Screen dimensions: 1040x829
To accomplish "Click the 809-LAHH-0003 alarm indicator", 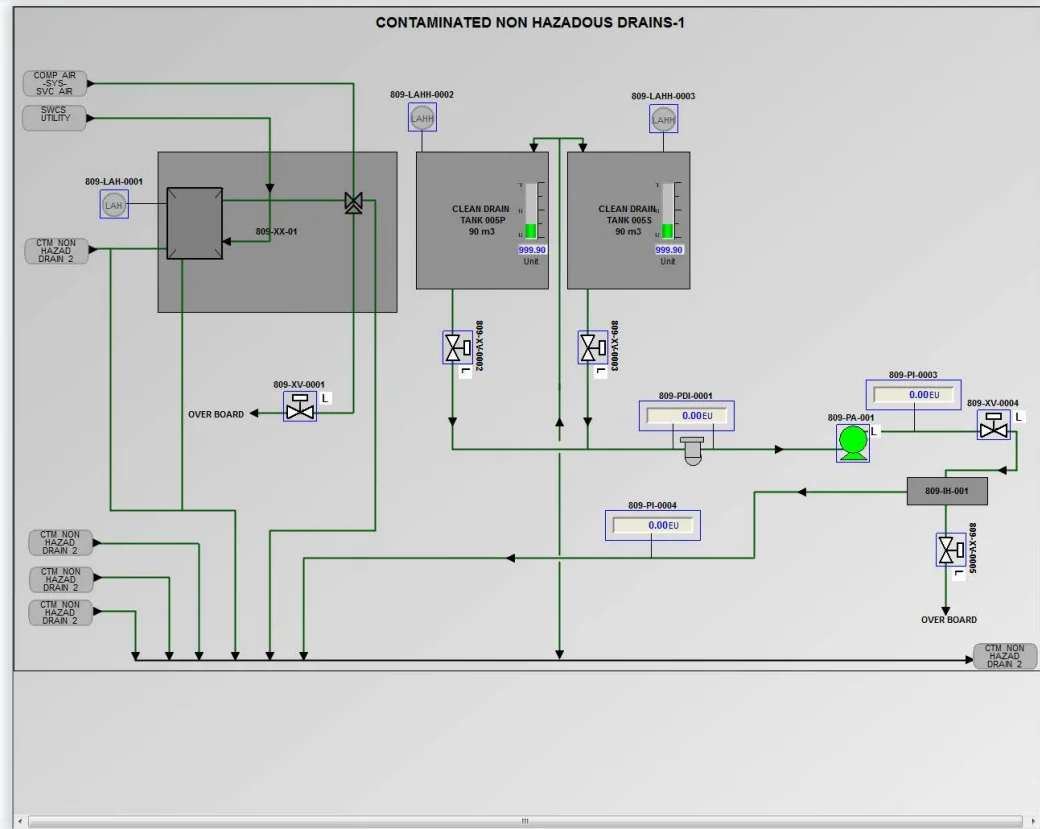I will [662, 119].
